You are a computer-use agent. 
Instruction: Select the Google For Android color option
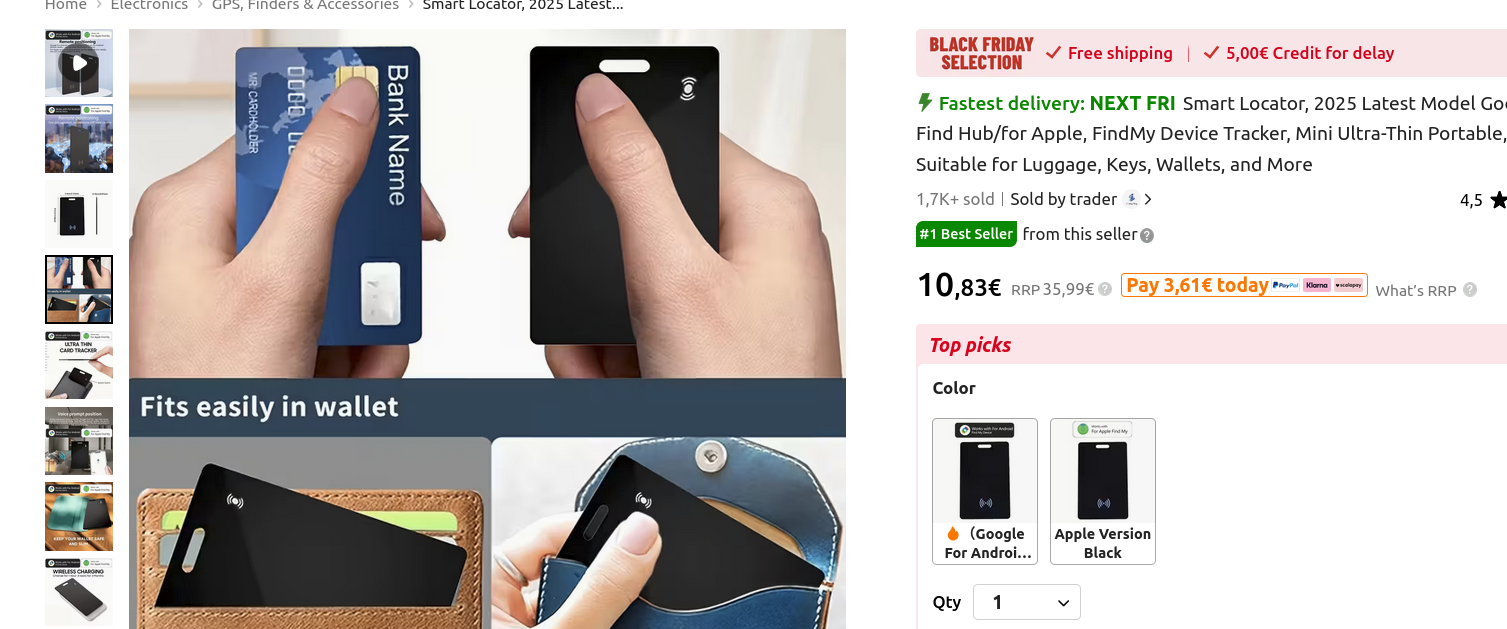click(x=985, y=491)
